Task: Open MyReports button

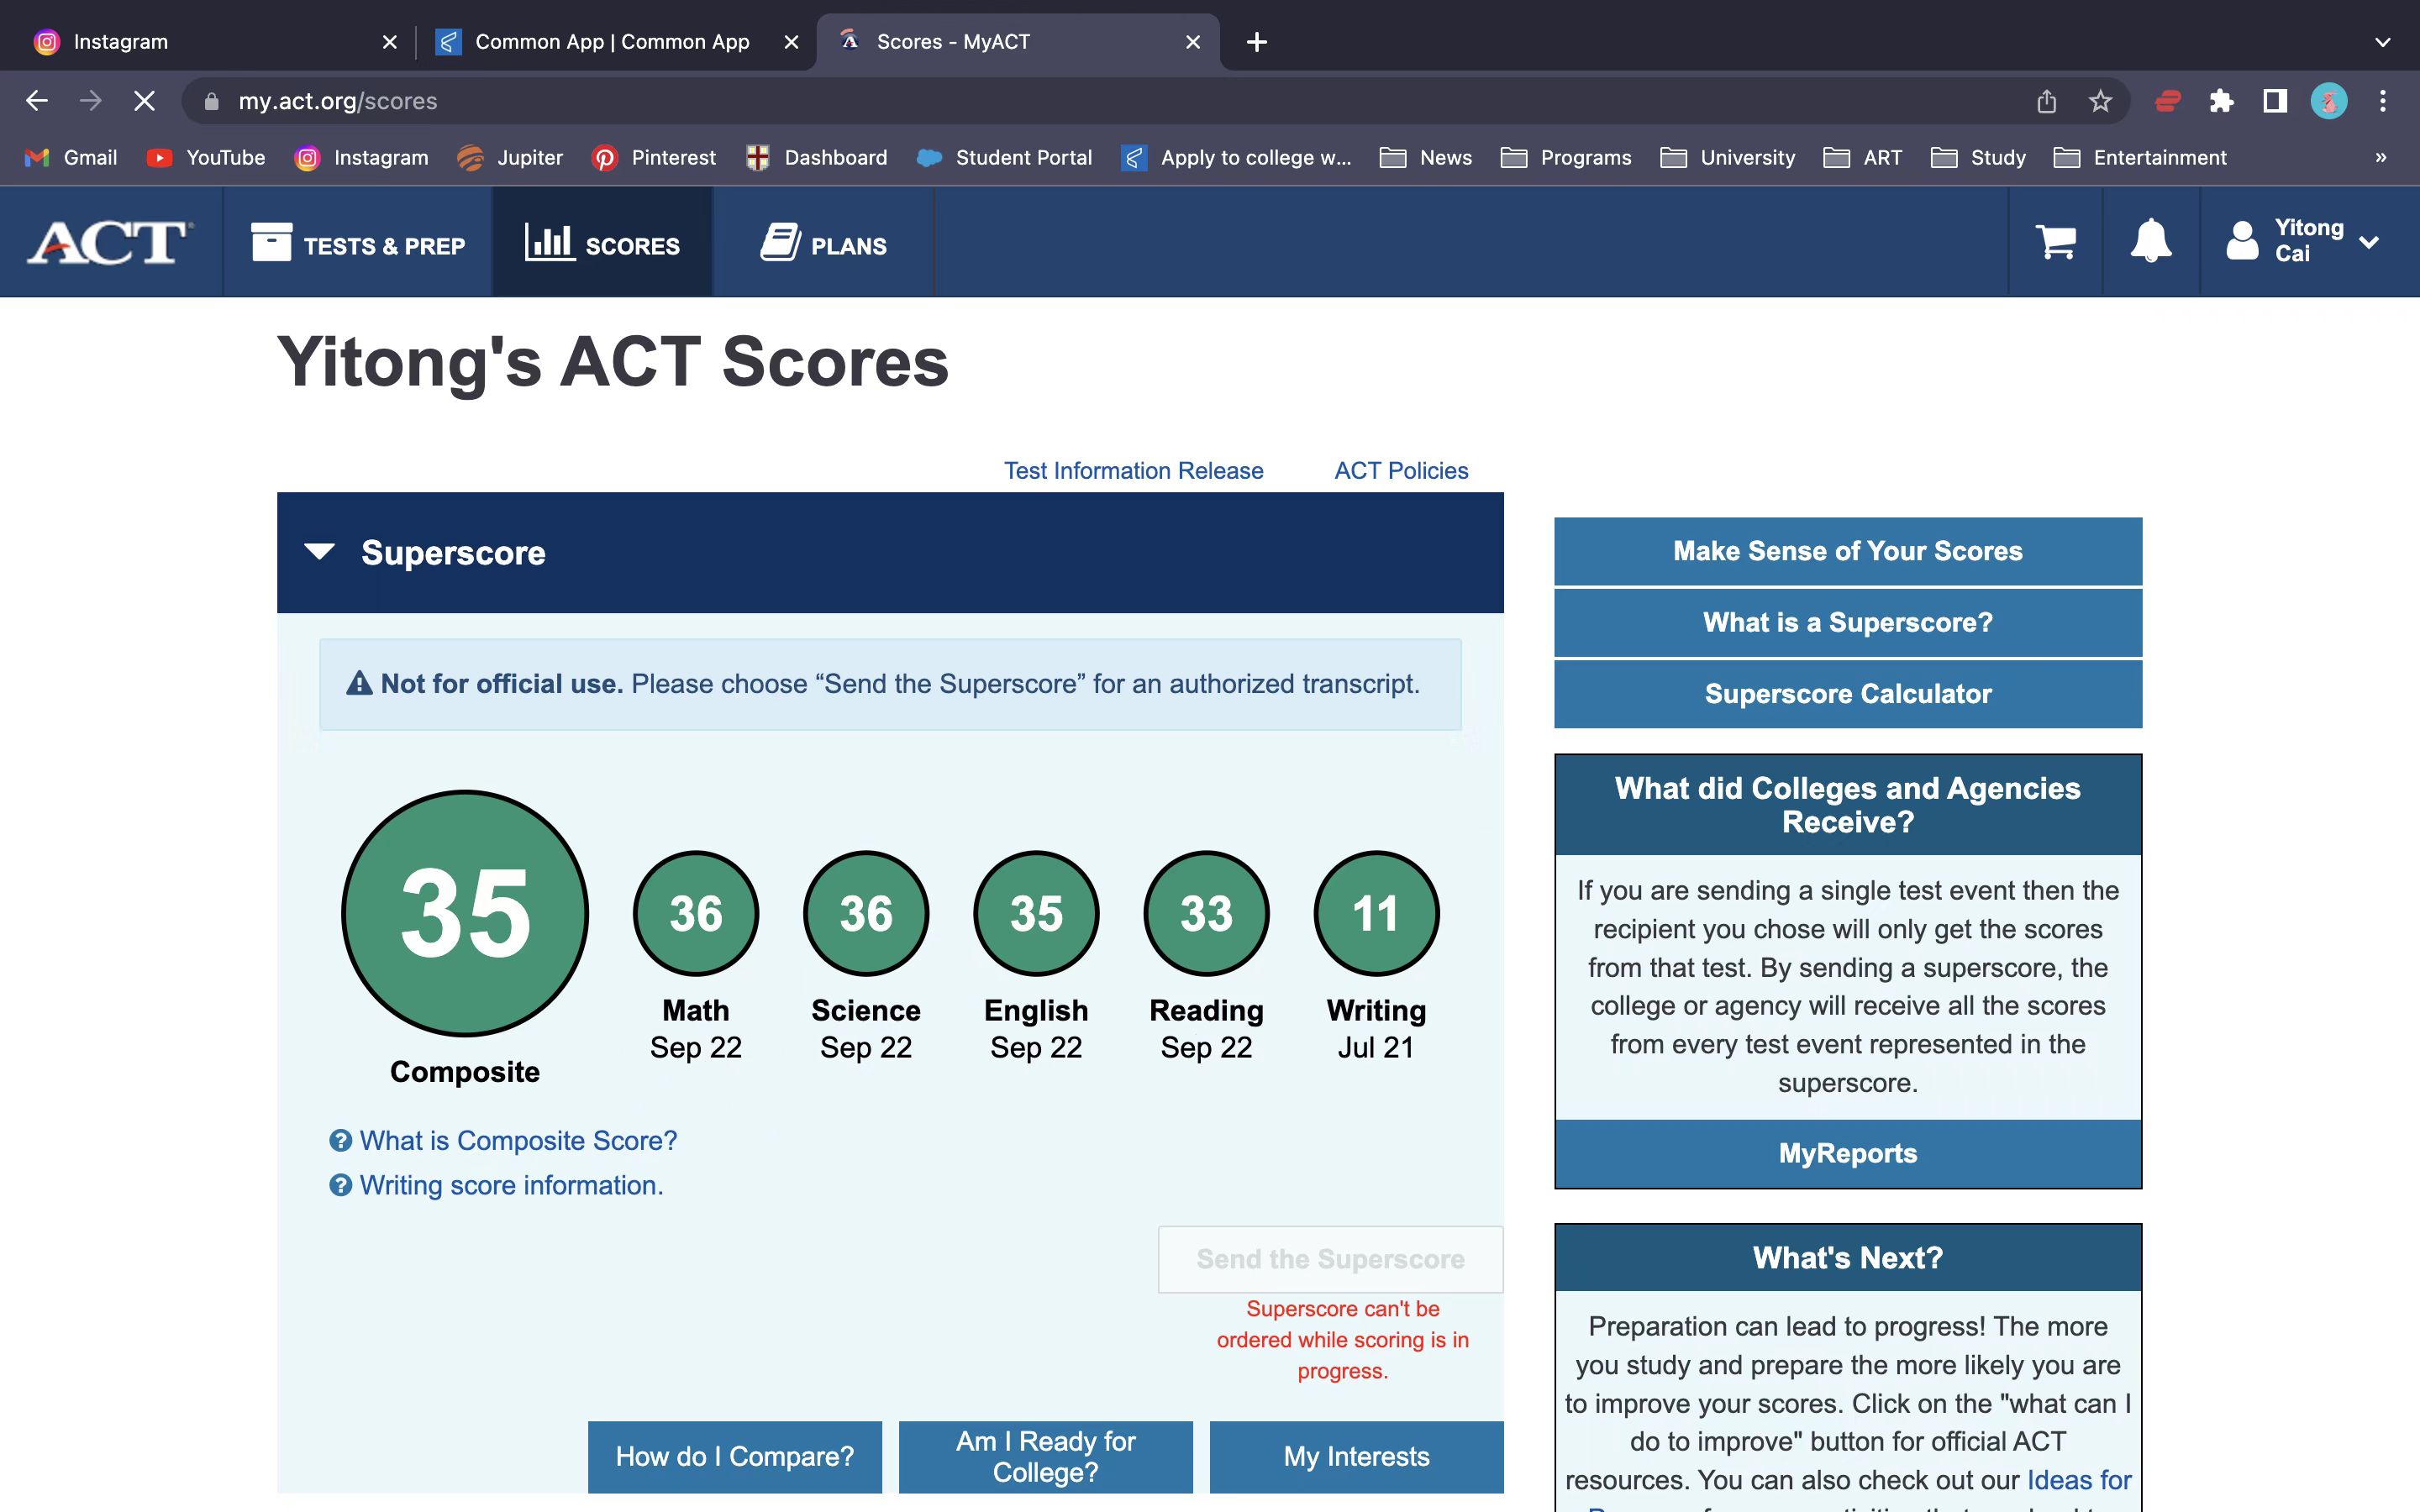Action: pyautogui.click(x=1847, y=1153)
